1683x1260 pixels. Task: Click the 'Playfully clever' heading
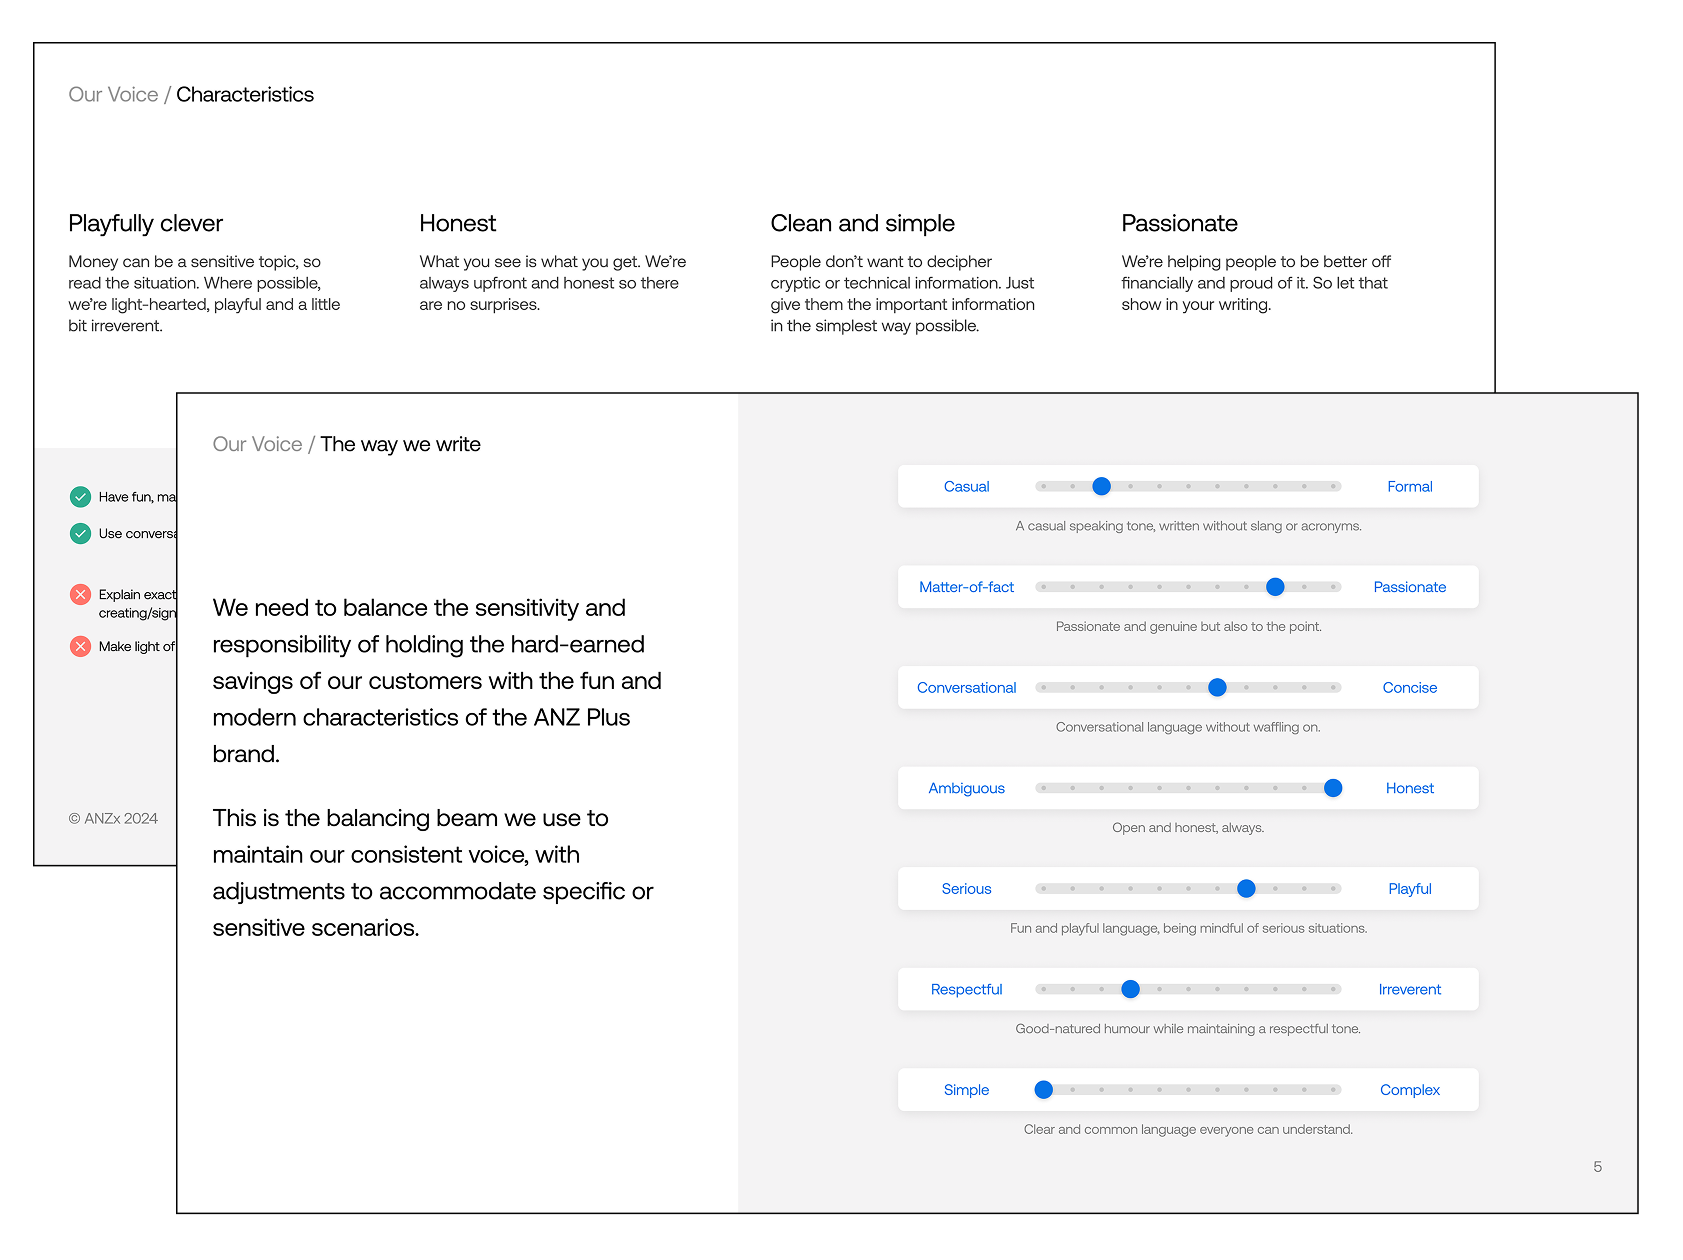146,223
